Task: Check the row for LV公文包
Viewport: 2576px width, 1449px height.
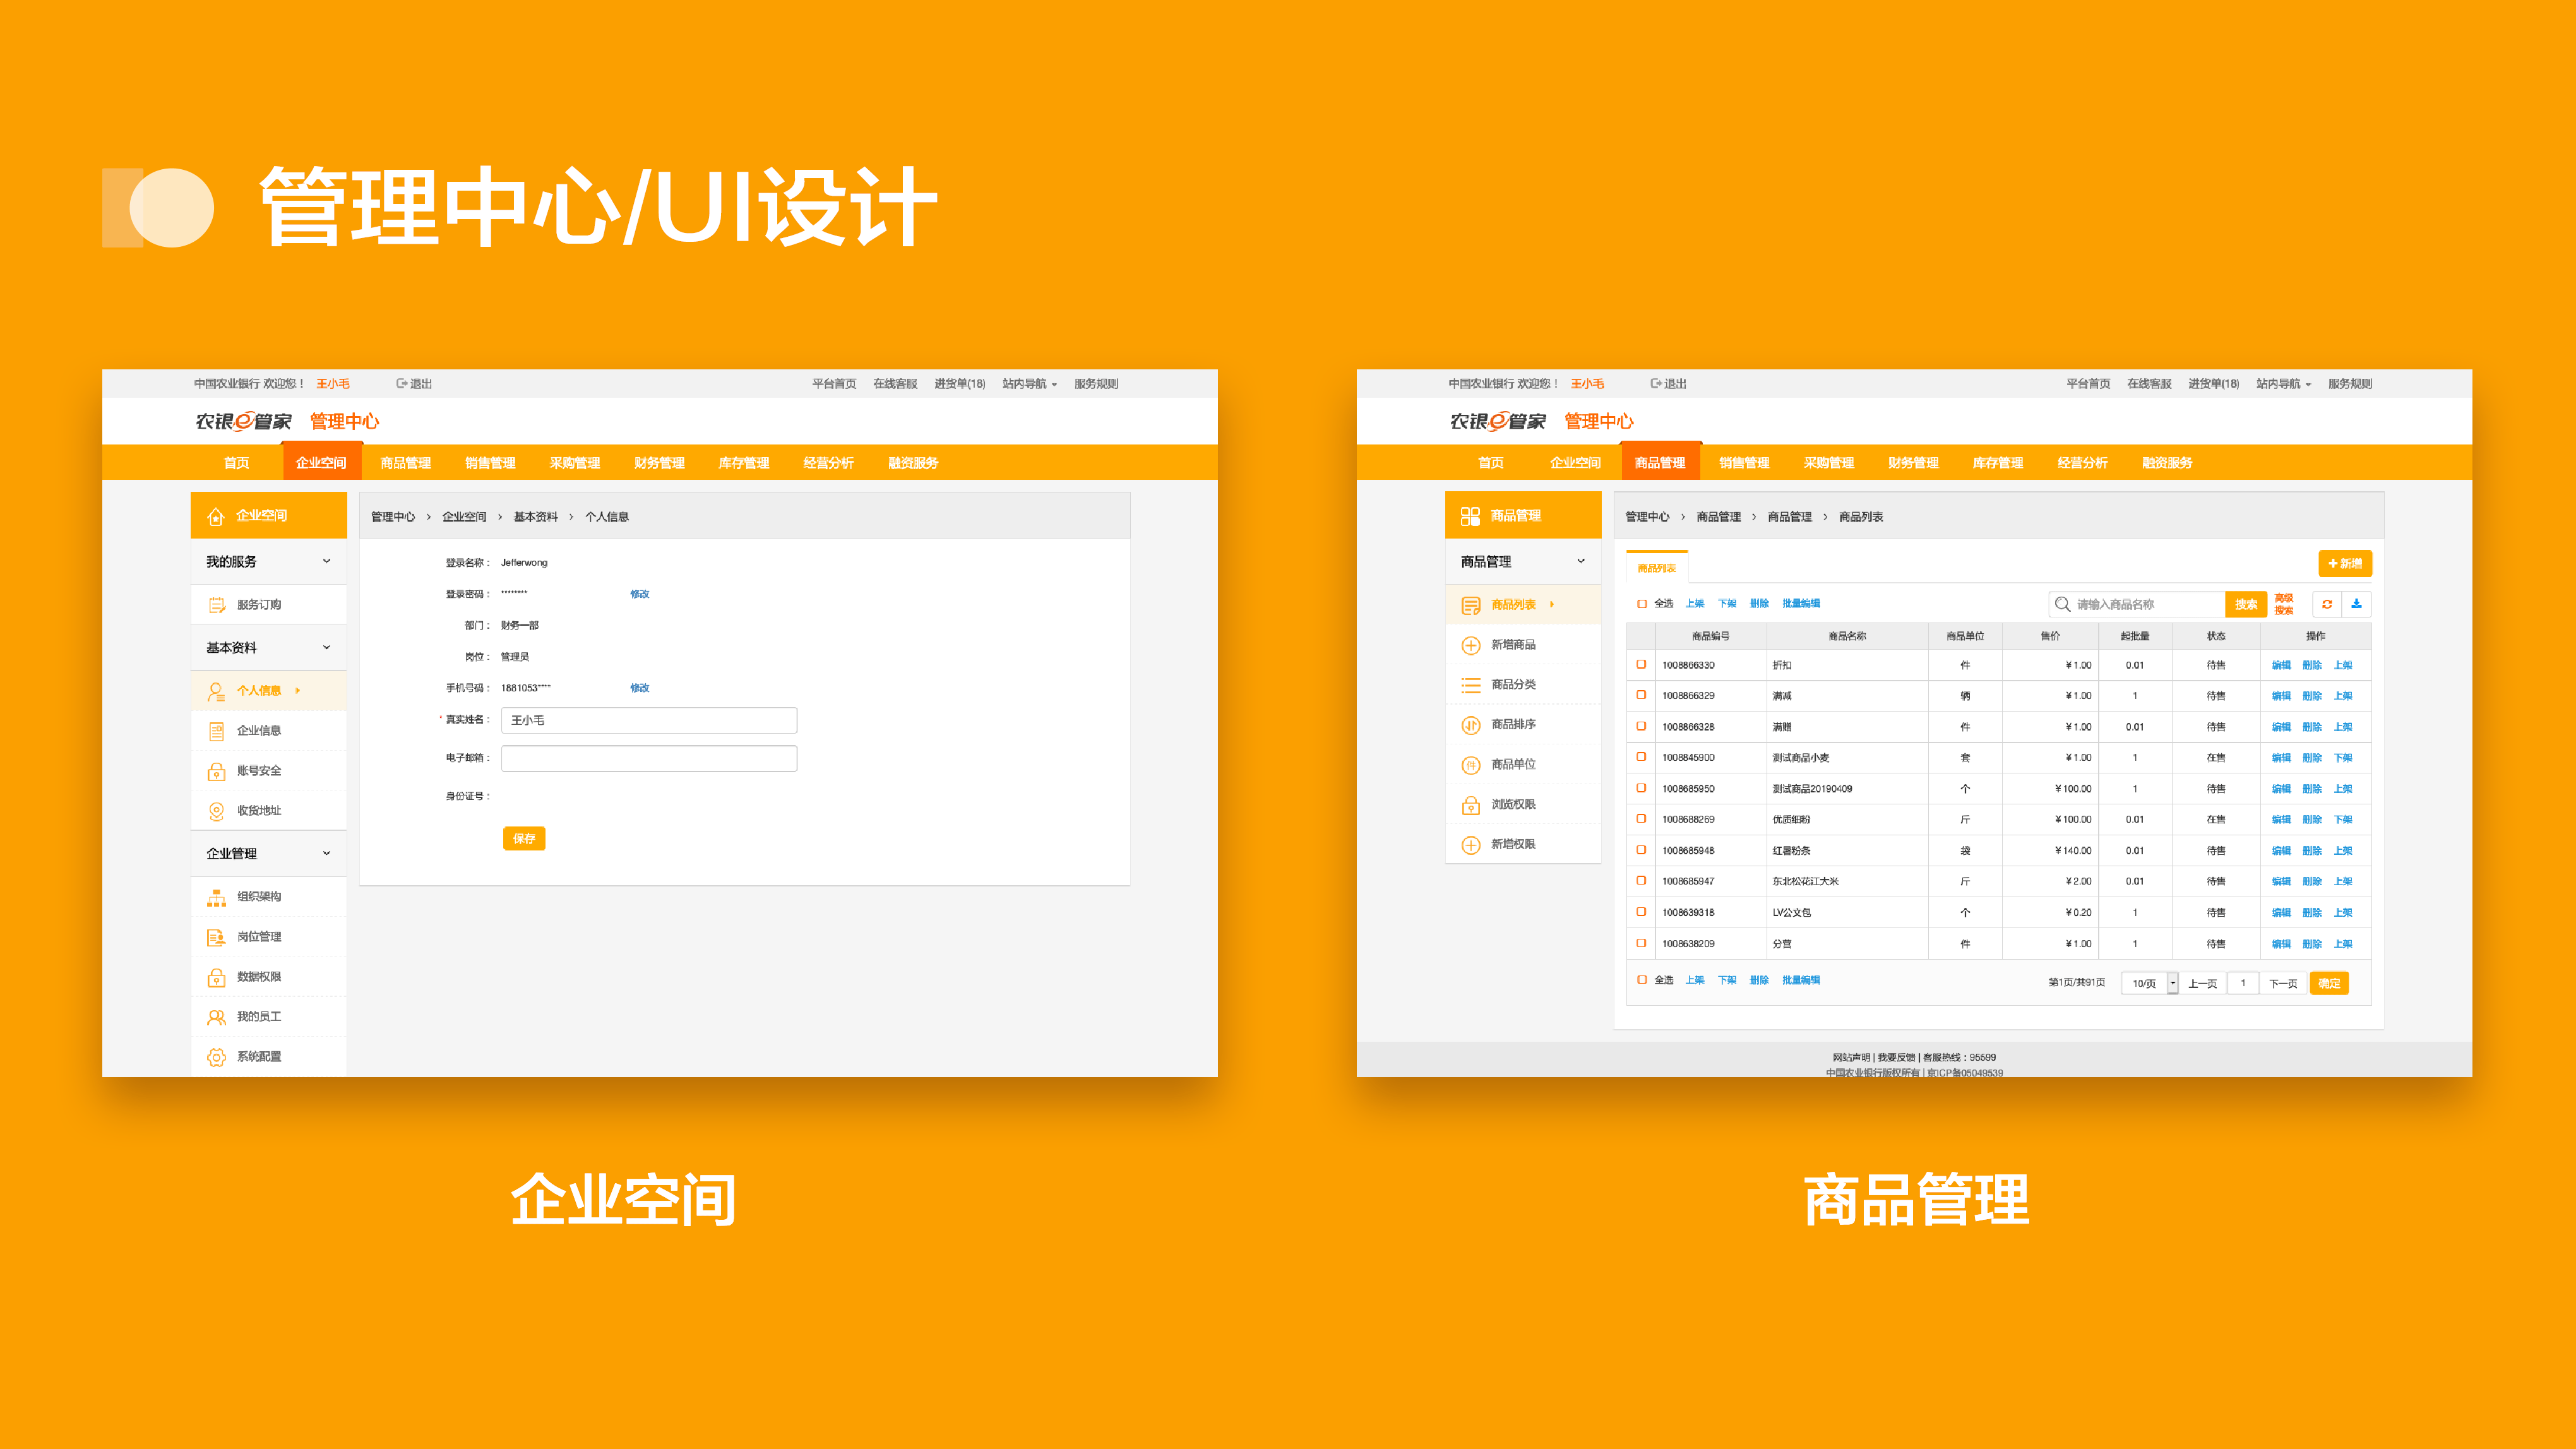Action: [1641, 912]
